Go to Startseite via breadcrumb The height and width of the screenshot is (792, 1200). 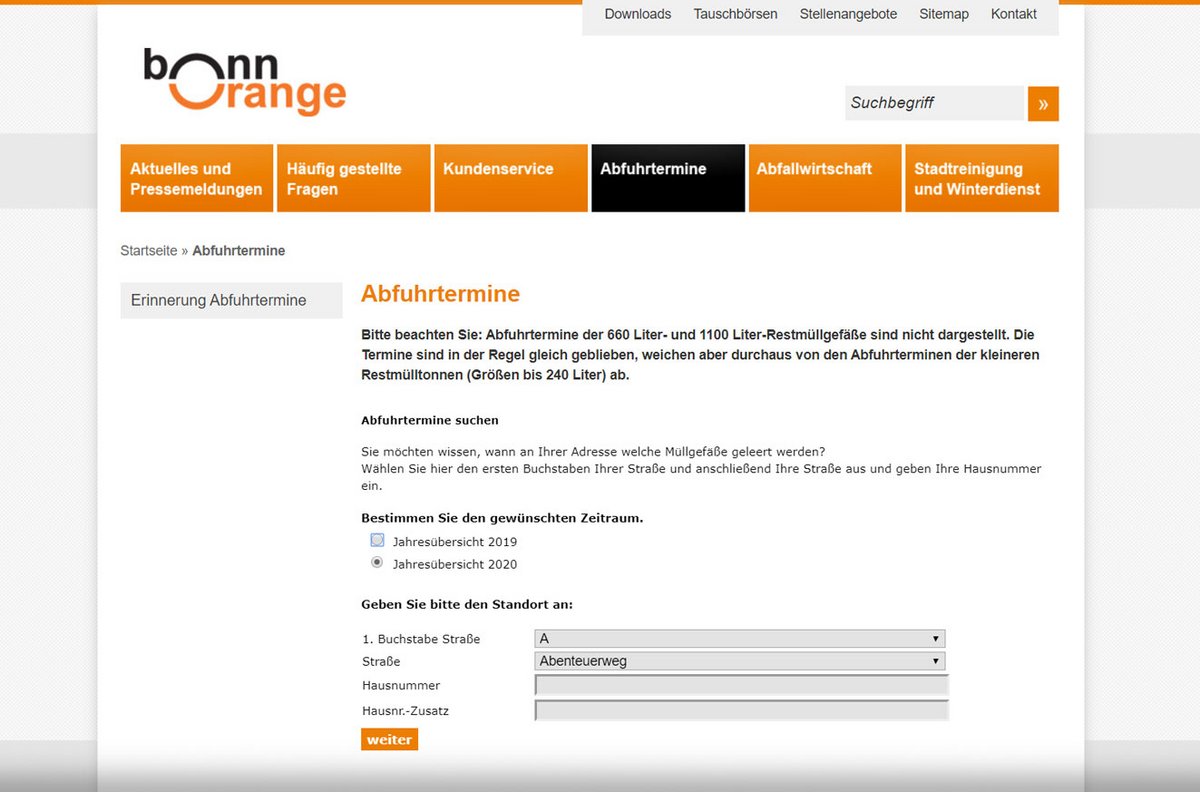[x=149, y=251]
